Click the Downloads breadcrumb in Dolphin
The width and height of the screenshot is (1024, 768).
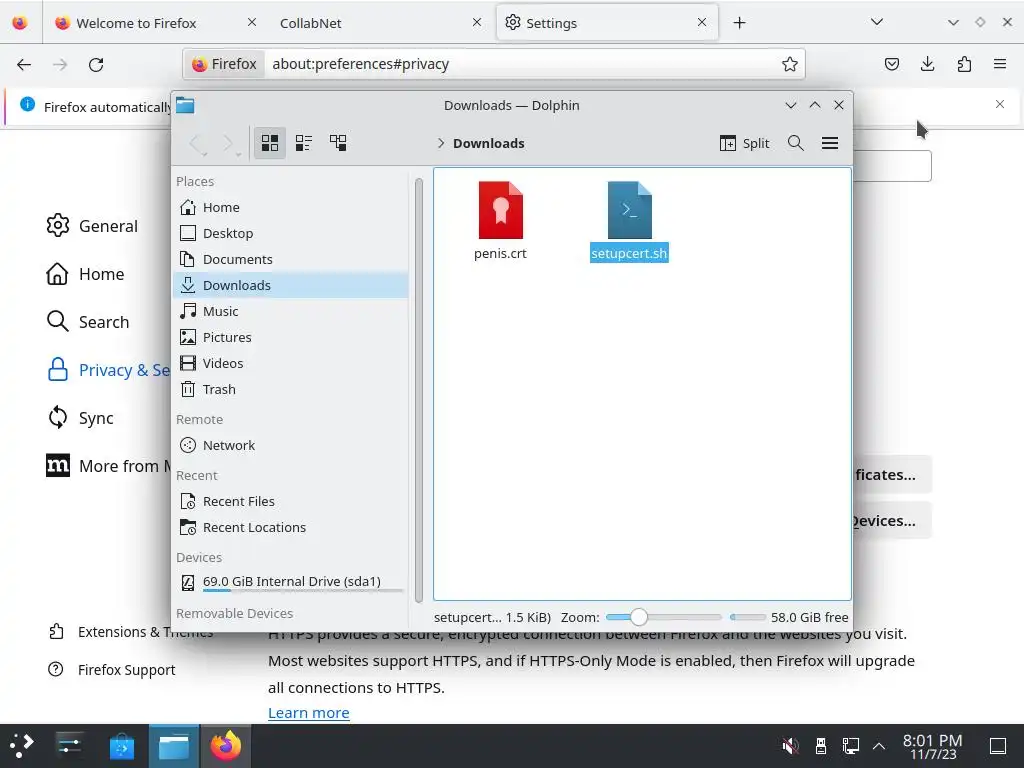(488, 144)
